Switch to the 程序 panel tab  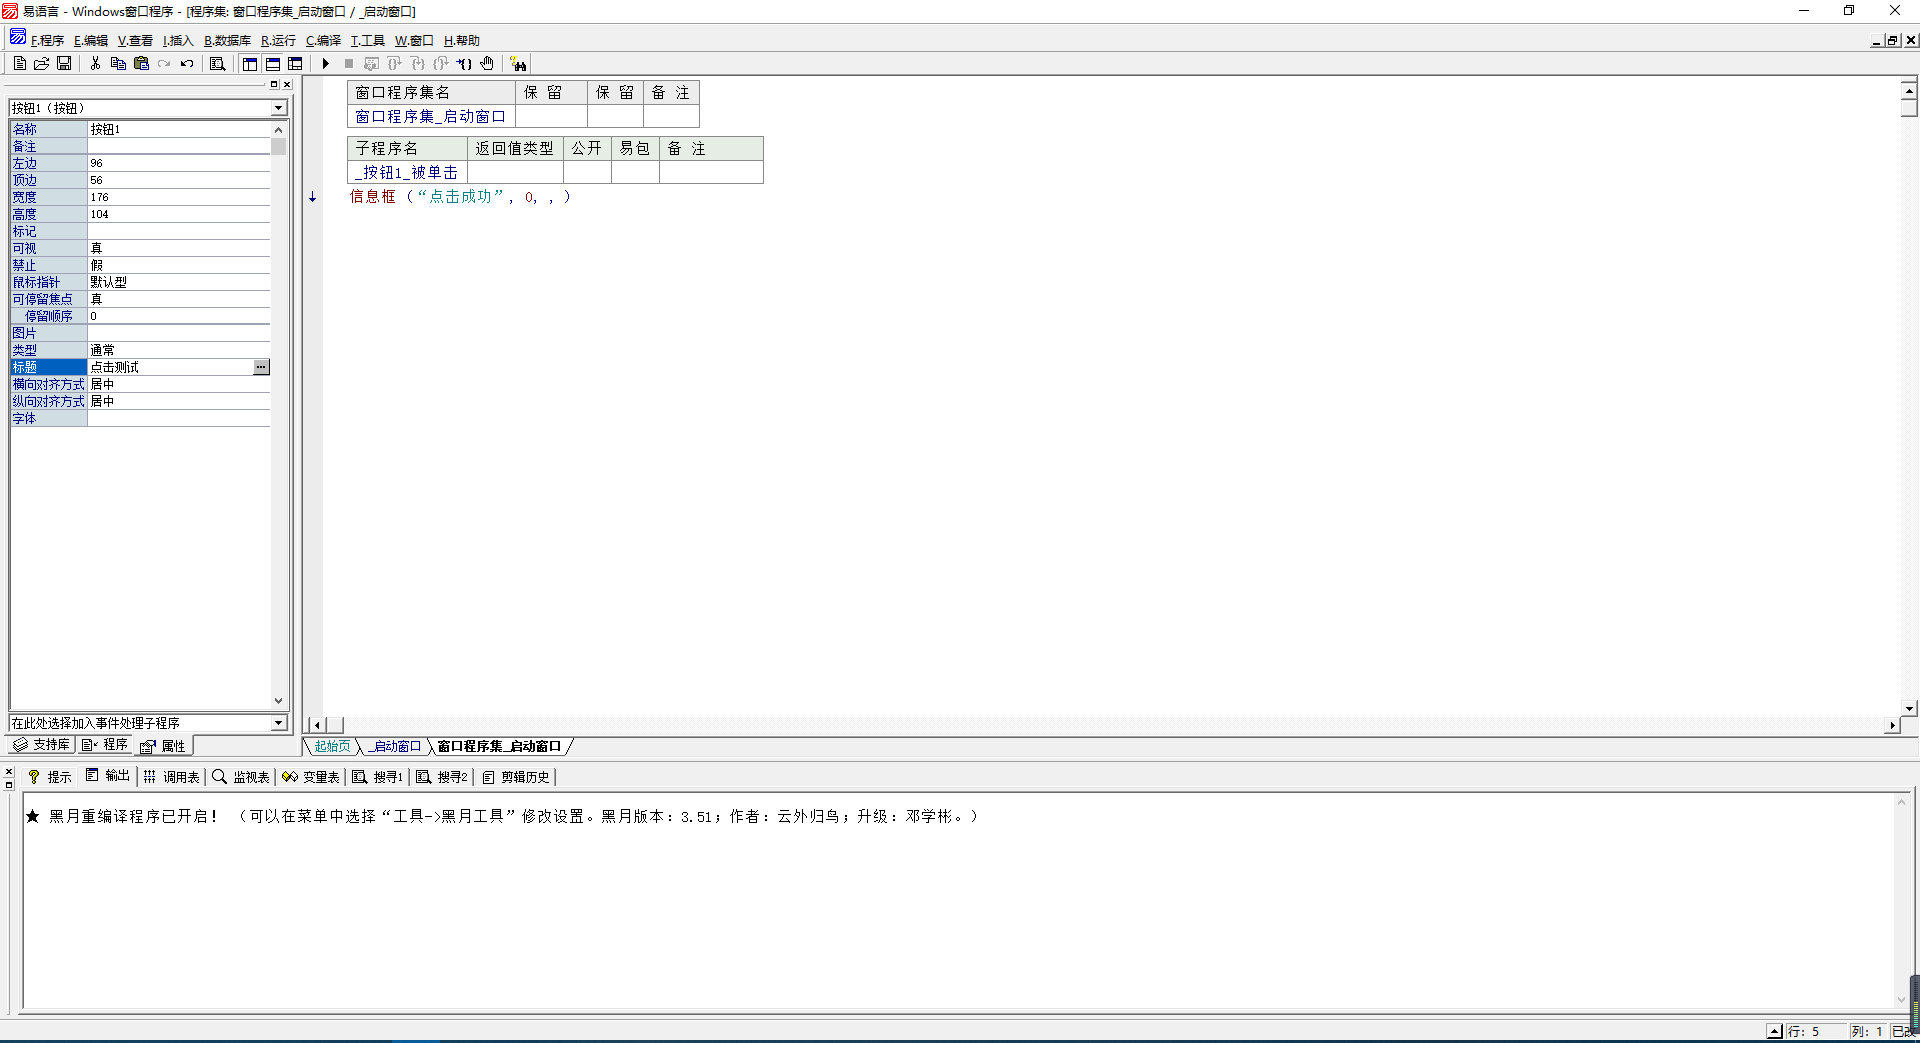[x=105, y=745]
